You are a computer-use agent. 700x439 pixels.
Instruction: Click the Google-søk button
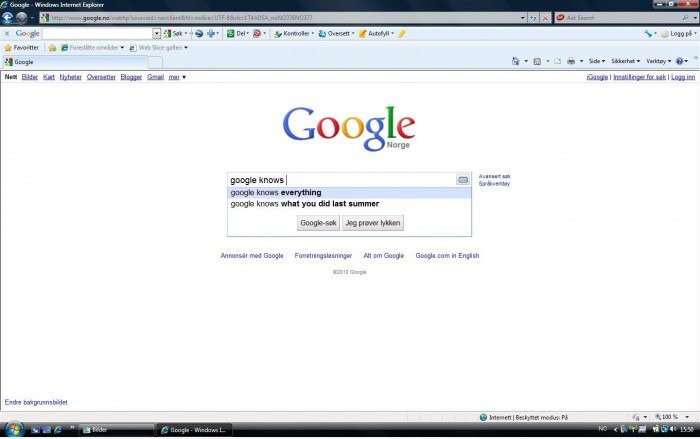click(x=318, y=223)
